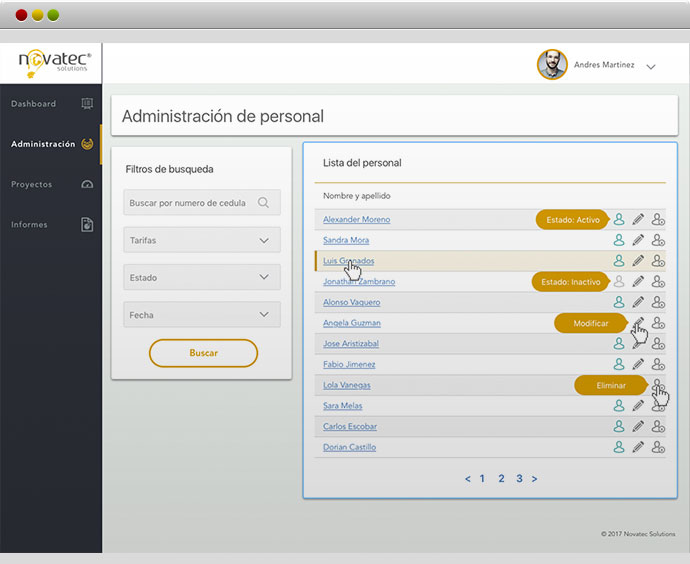Go to page 1 of the list

coord(482,479)
